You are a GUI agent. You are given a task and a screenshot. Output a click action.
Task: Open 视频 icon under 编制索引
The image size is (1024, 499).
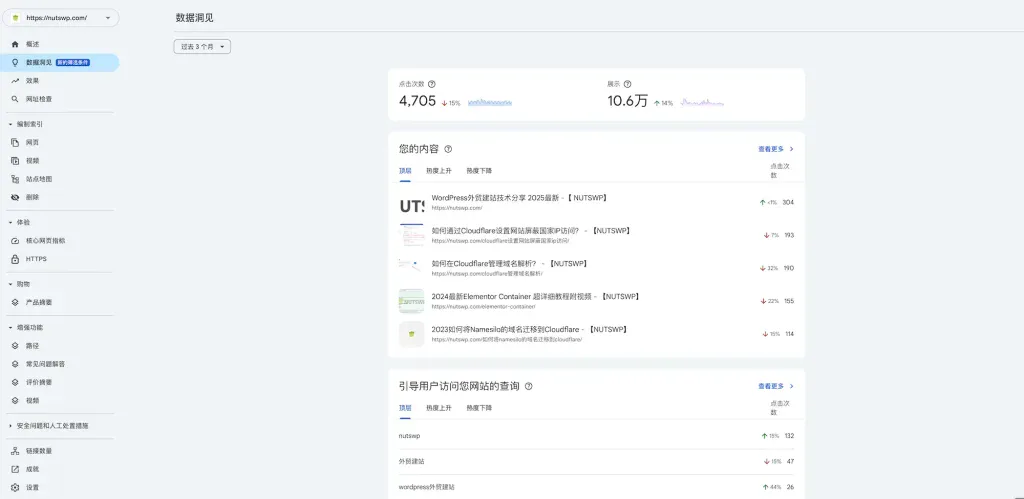(x=15, y=161)
